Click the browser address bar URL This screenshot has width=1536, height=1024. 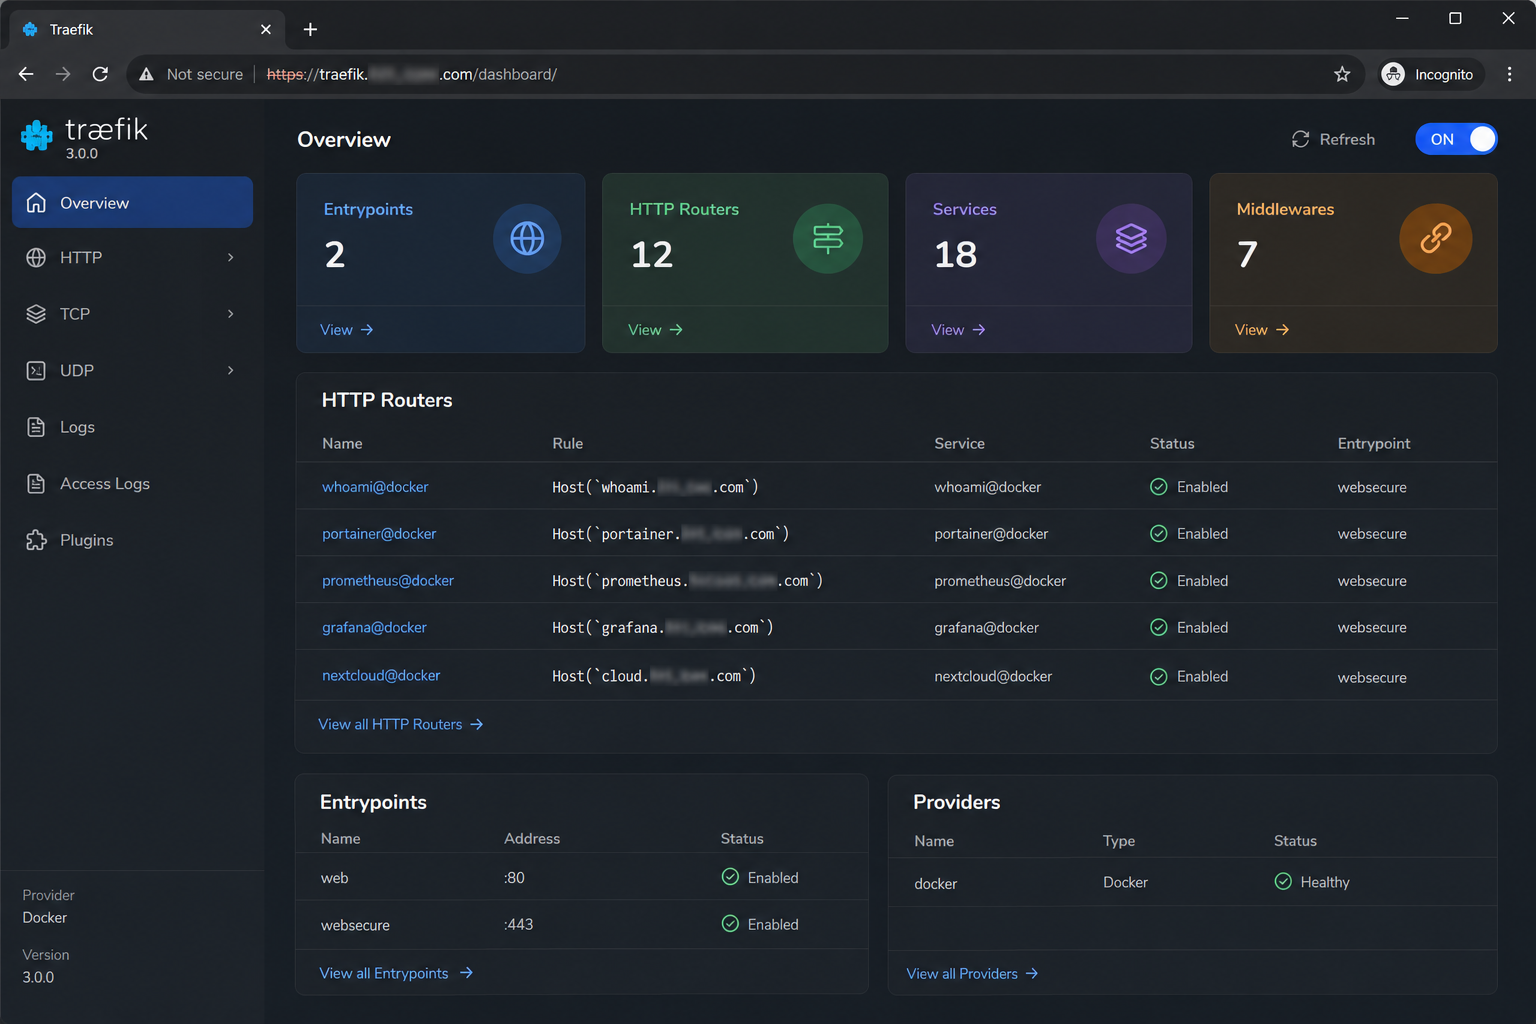pos(412,74)
